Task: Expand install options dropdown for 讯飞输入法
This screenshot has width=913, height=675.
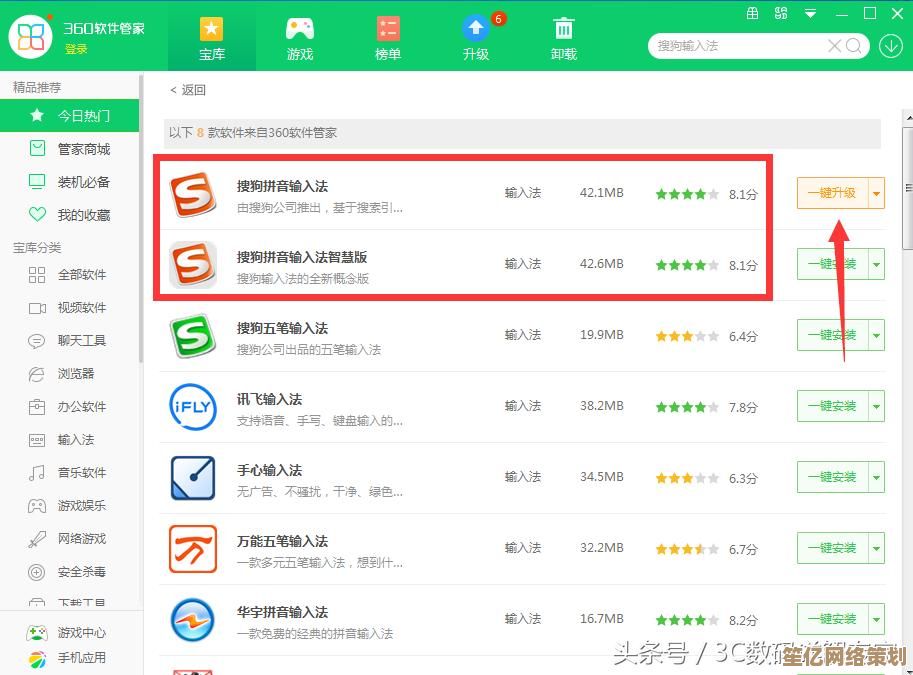Action: [x=877, y=407]
